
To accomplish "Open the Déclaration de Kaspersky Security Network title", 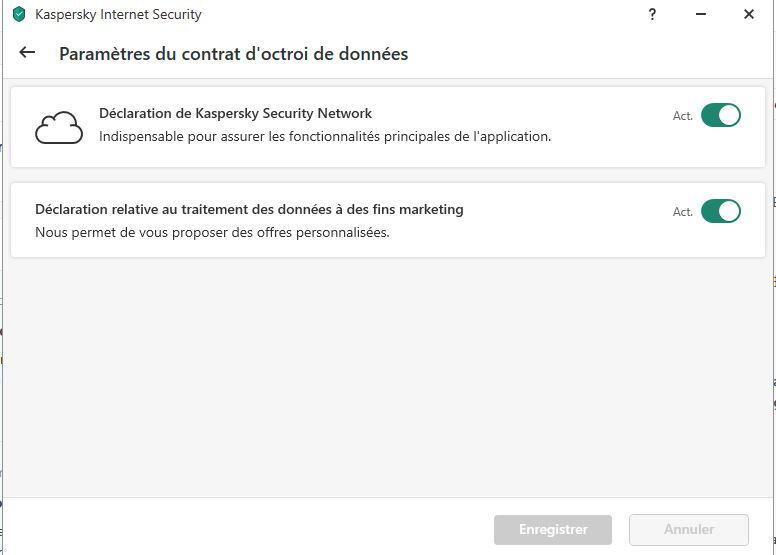I will tap(235, 113).
